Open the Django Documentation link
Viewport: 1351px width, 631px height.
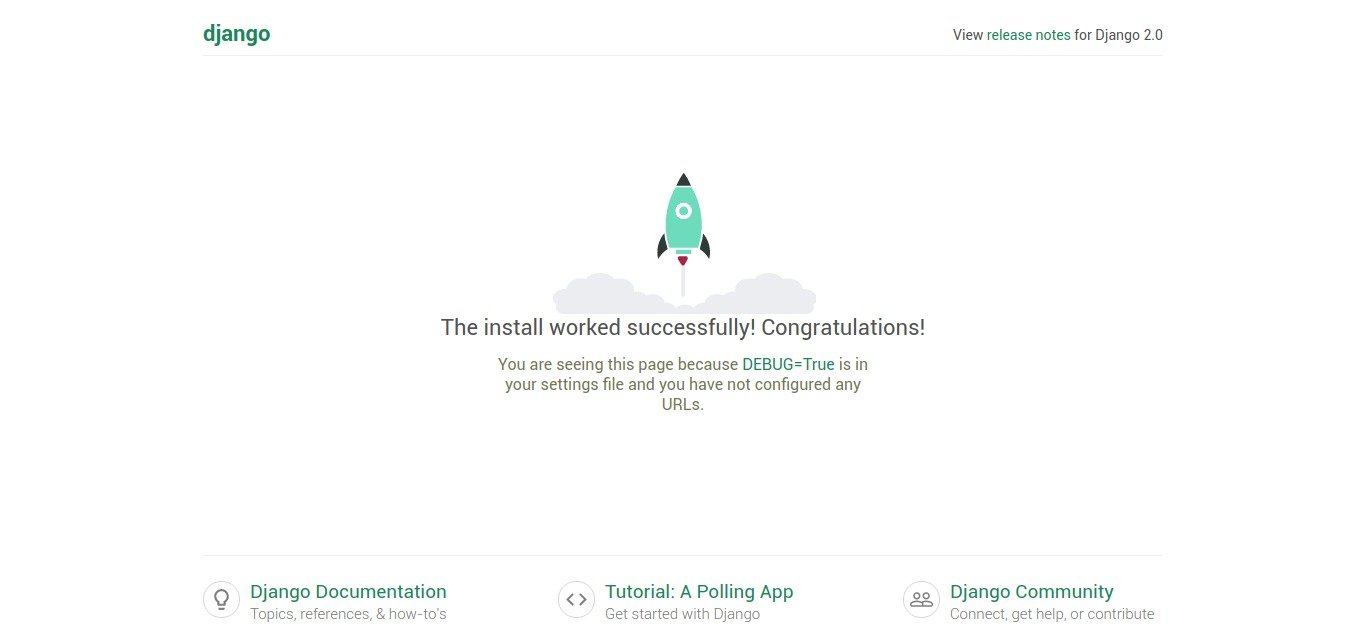[348, 592]
